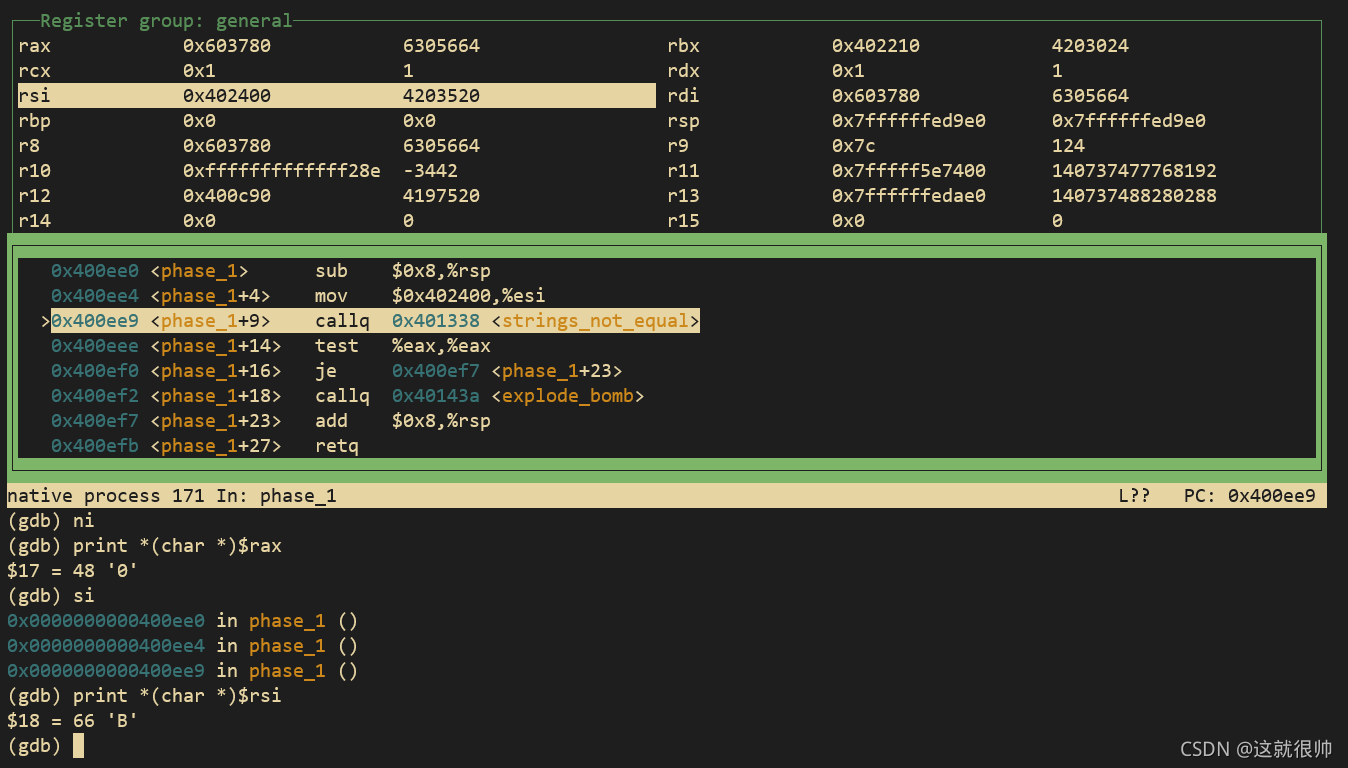Click the <strings_not_equal> call target

pyautogui.click(x=595, y=321)
